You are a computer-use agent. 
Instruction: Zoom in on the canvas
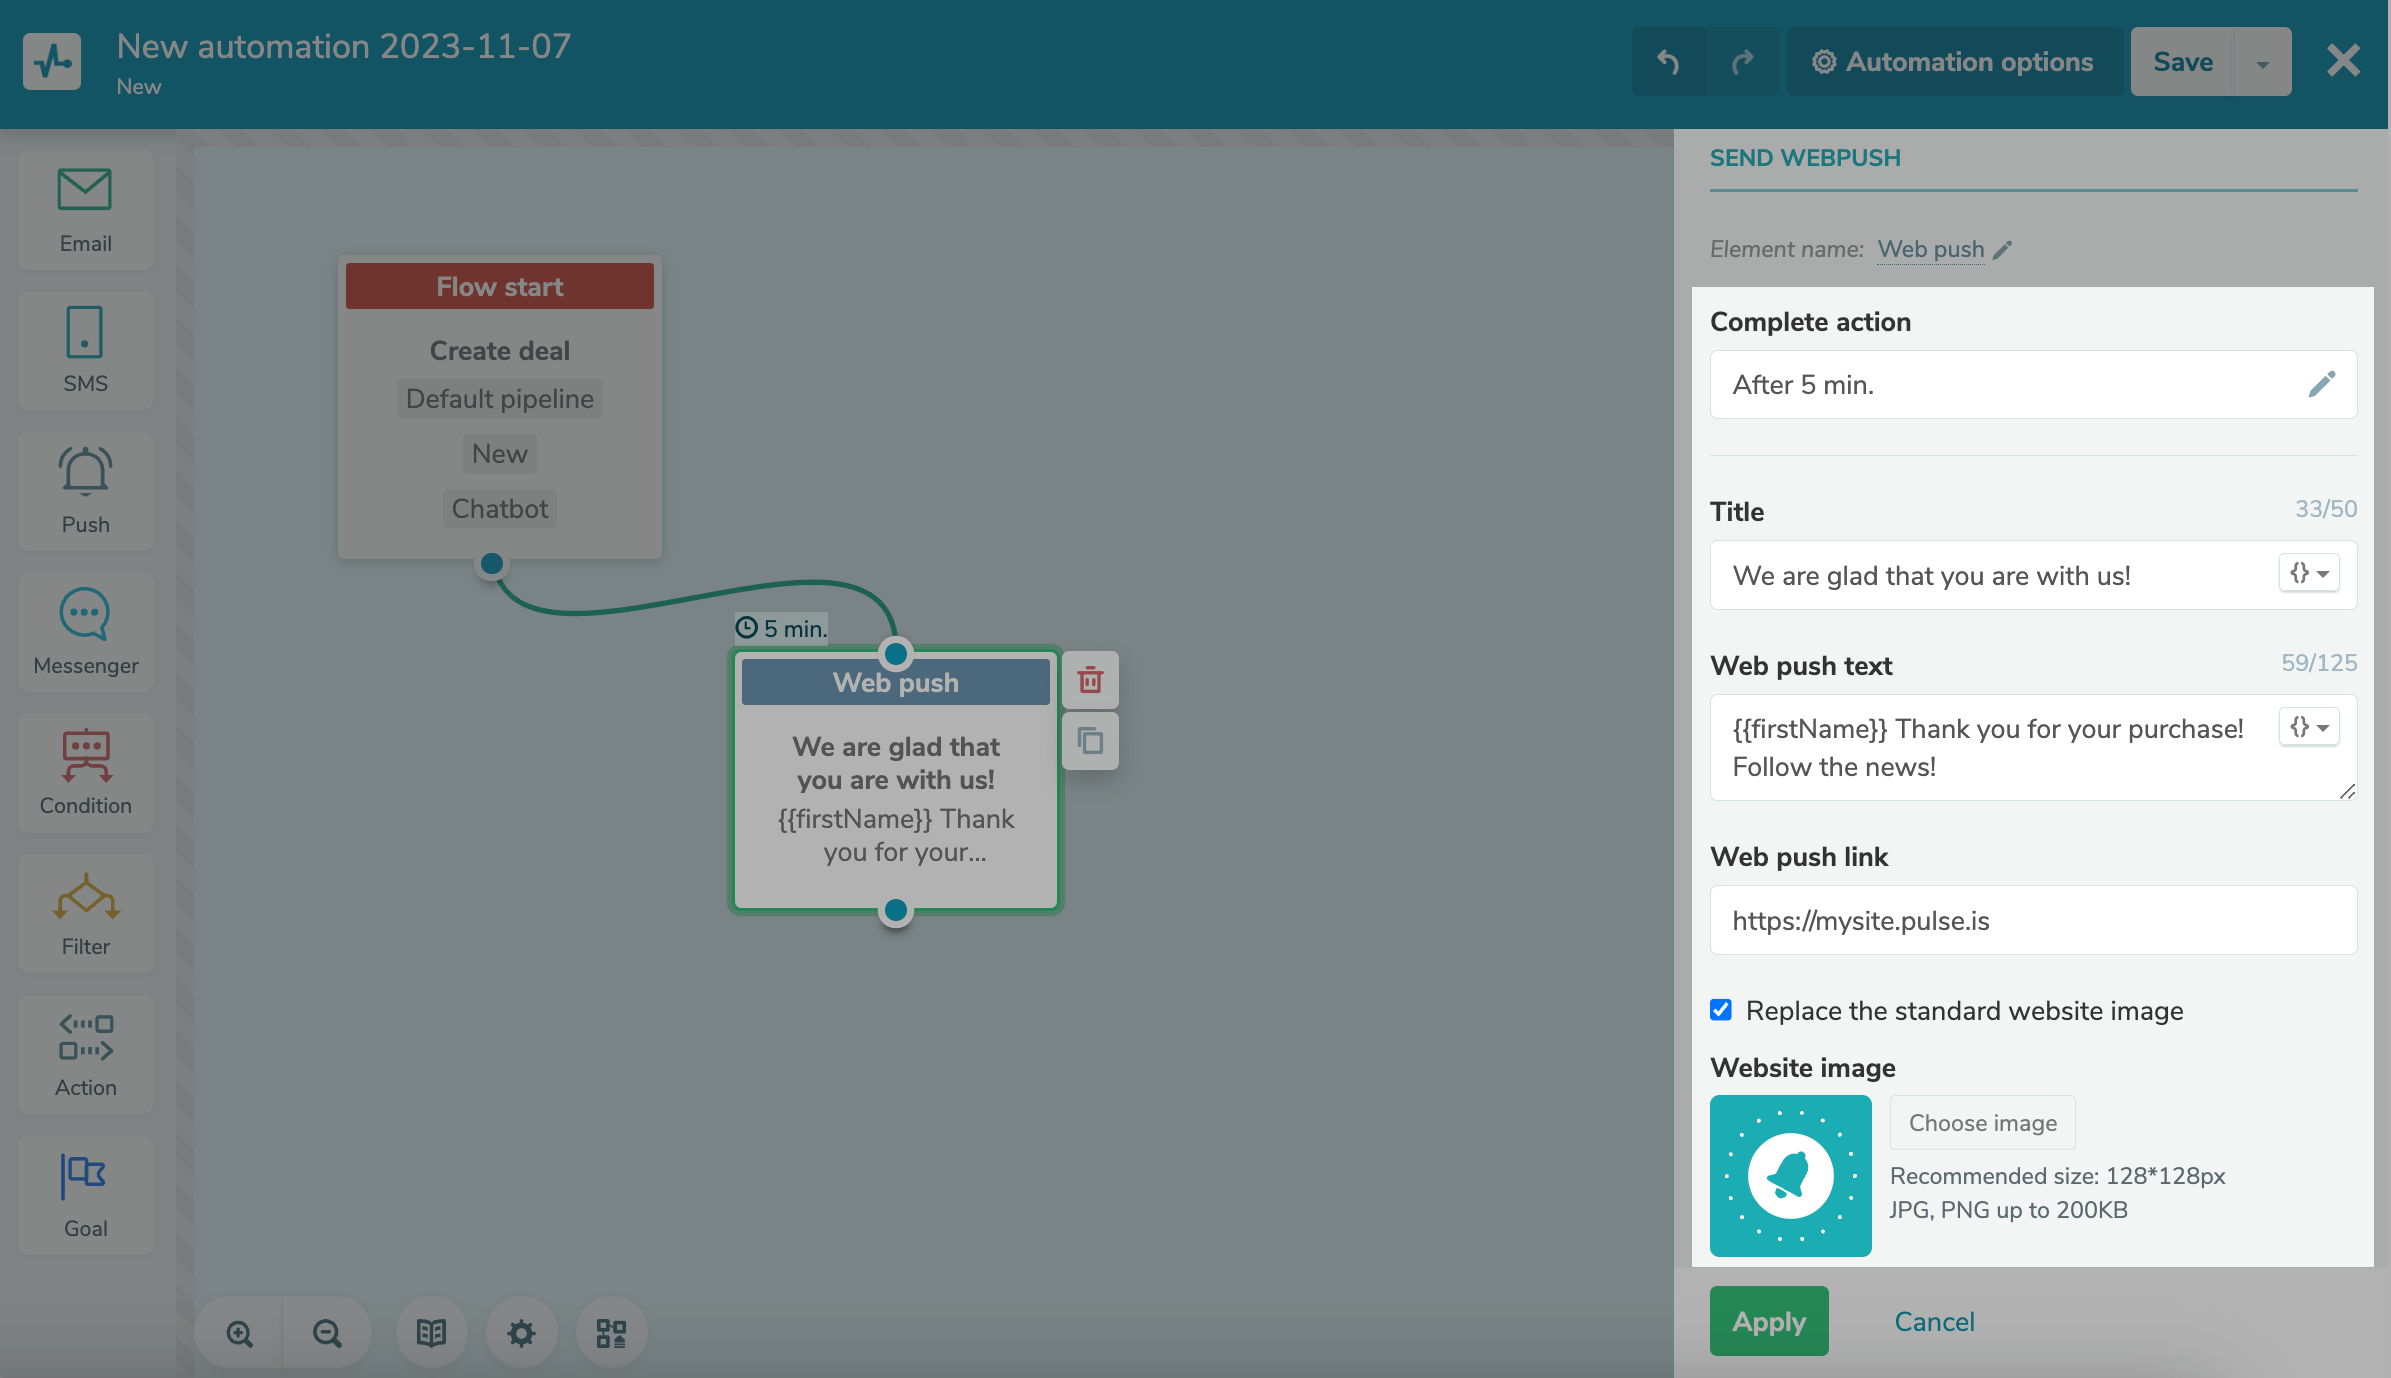point(239,1333)
